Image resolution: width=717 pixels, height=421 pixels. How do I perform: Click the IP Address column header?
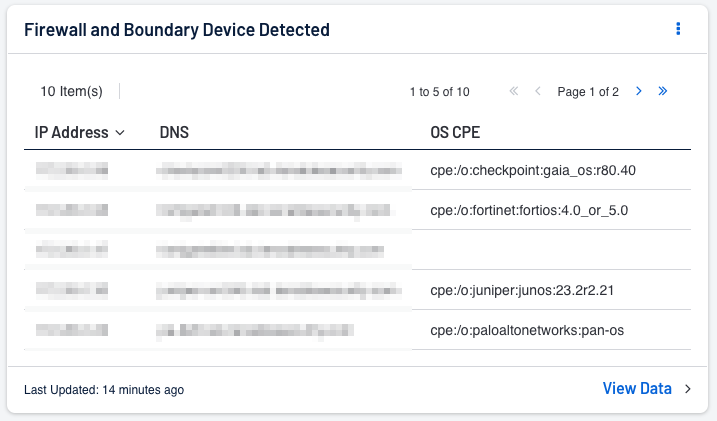coord(71,132)
